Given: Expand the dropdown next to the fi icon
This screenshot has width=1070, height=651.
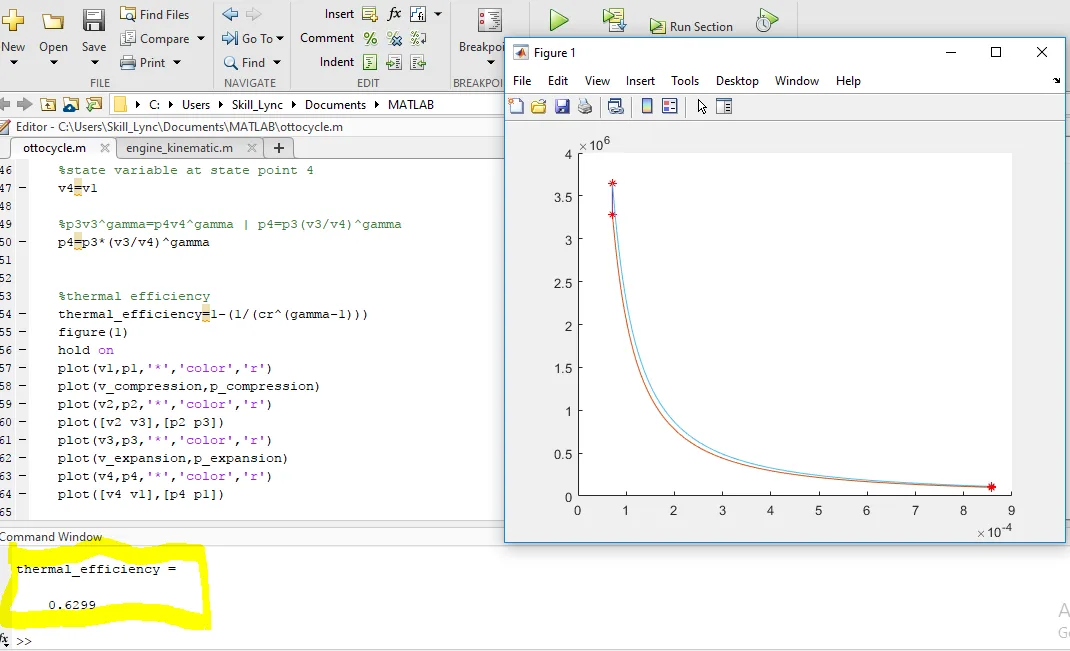Looking at the screenshot, I should tap(438, 14).
